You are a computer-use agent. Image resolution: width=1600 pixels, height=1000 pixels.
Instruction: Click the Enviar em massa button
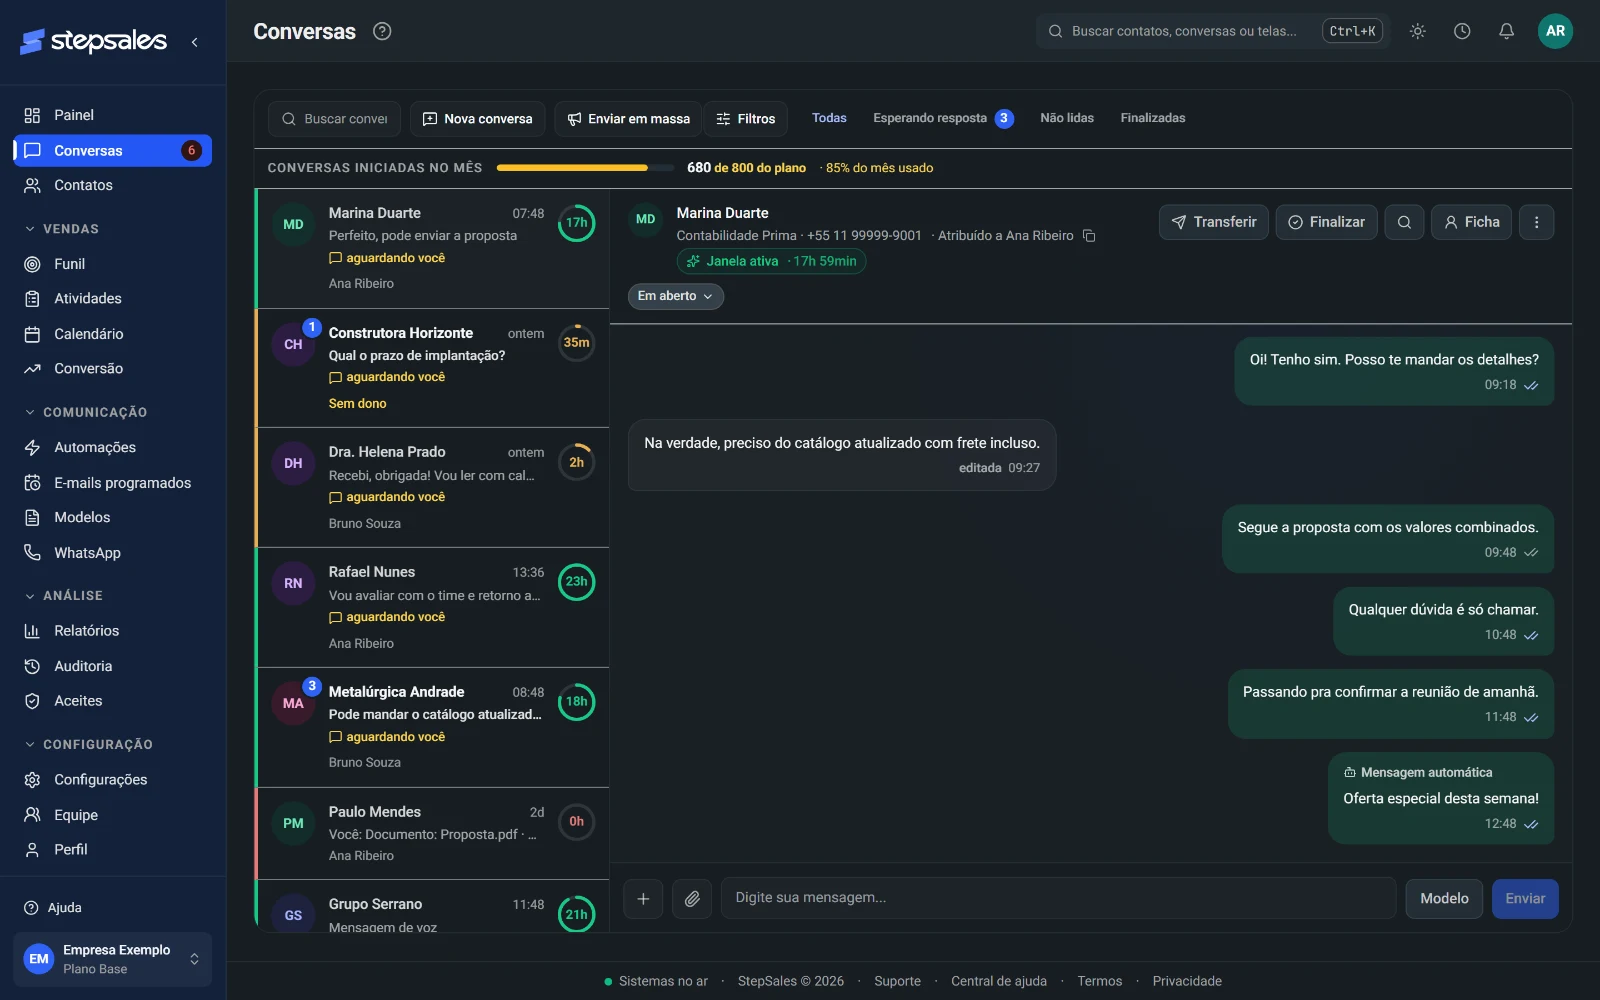(628, 119)
